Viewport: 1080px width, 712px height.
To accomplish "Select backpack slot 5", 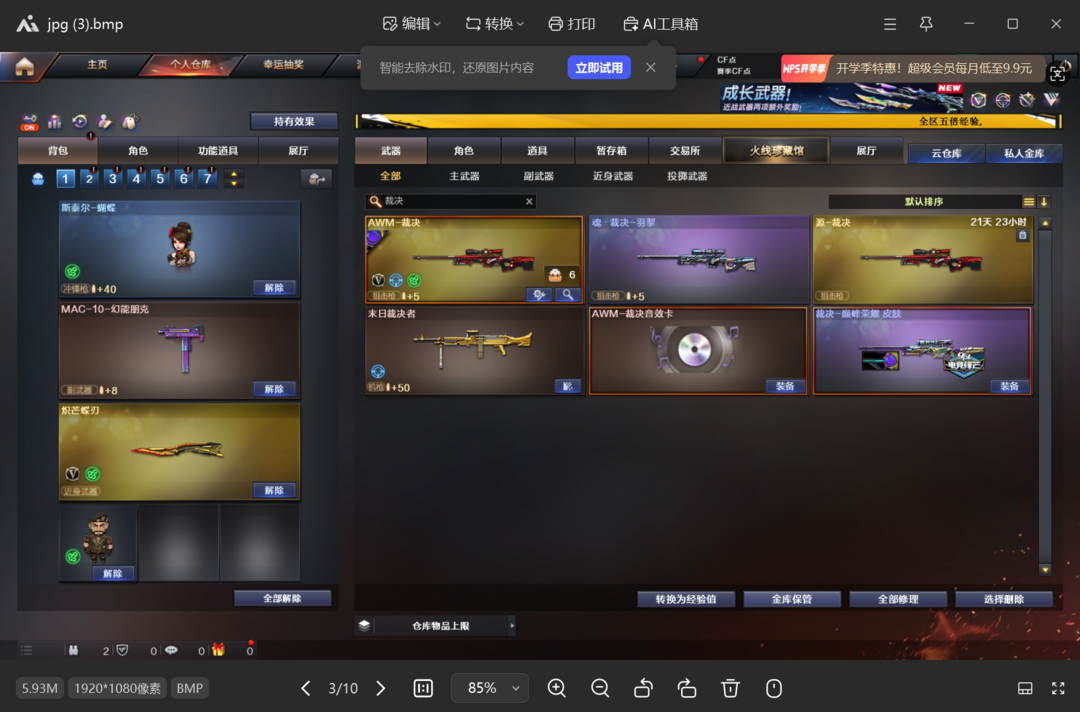I will (x=160, y=178).
